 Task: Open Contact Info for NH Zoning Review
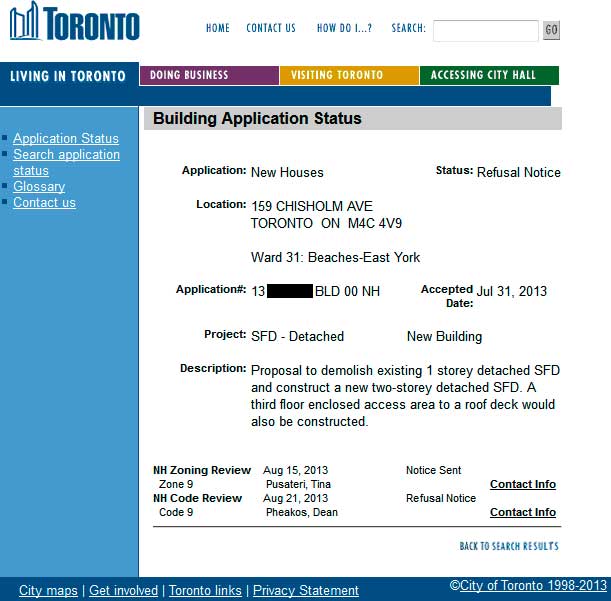(x=523, y=484)
